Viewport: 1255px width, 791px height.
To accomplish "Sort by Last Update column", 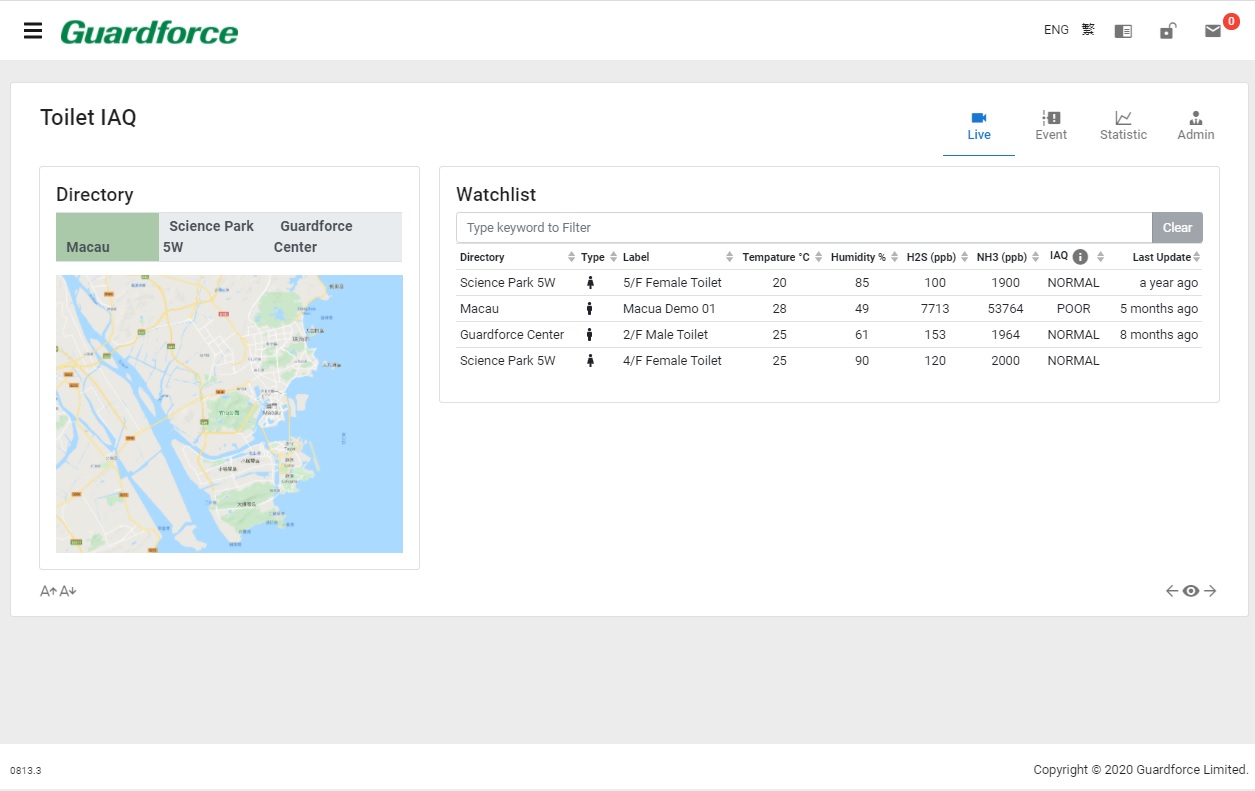I will [1167, 257].
